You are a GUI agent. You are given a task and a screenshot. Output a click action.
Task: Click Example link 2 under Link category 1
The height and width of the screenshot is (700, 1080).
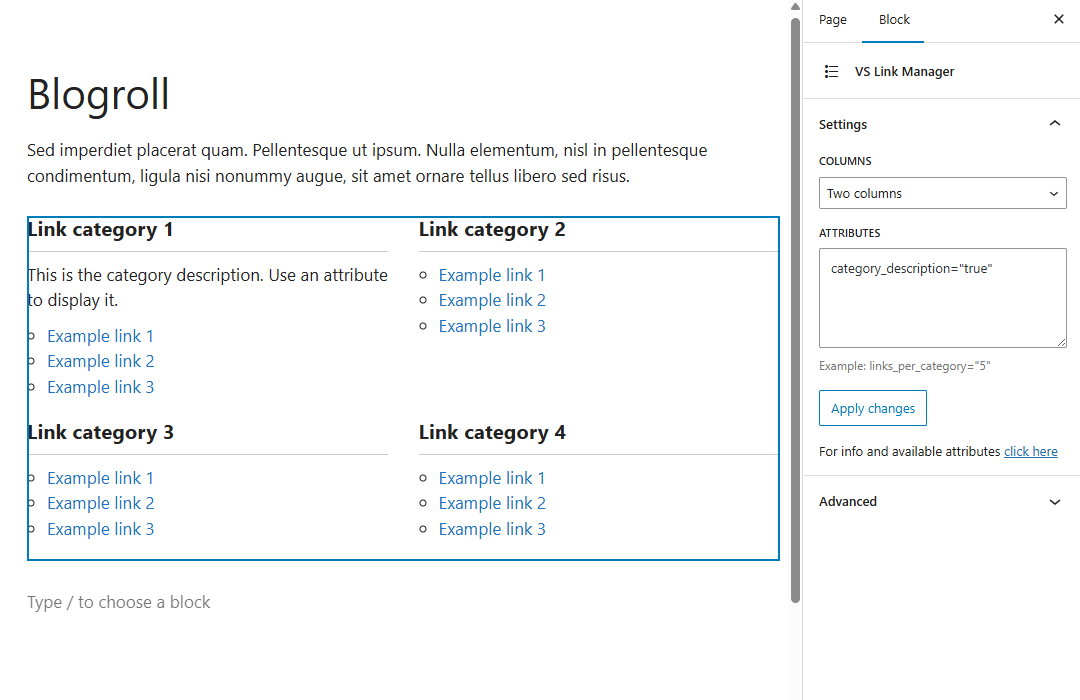coord(101,361)
